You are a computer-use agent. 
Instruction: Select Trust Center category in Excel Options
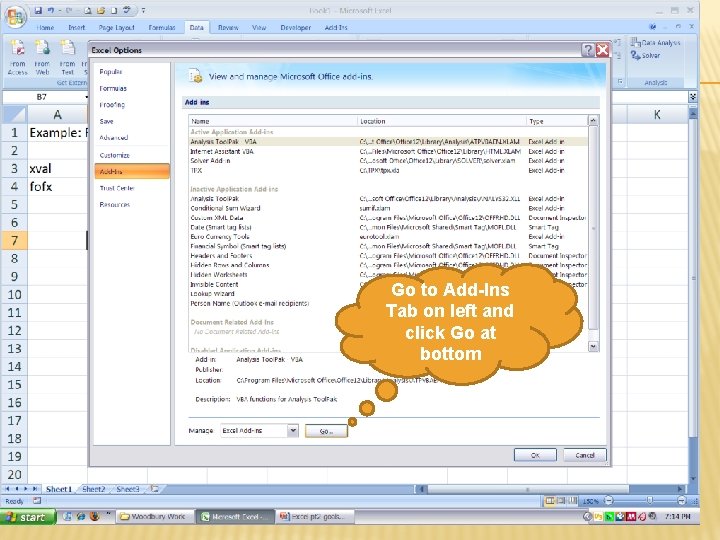coord(131,188)
